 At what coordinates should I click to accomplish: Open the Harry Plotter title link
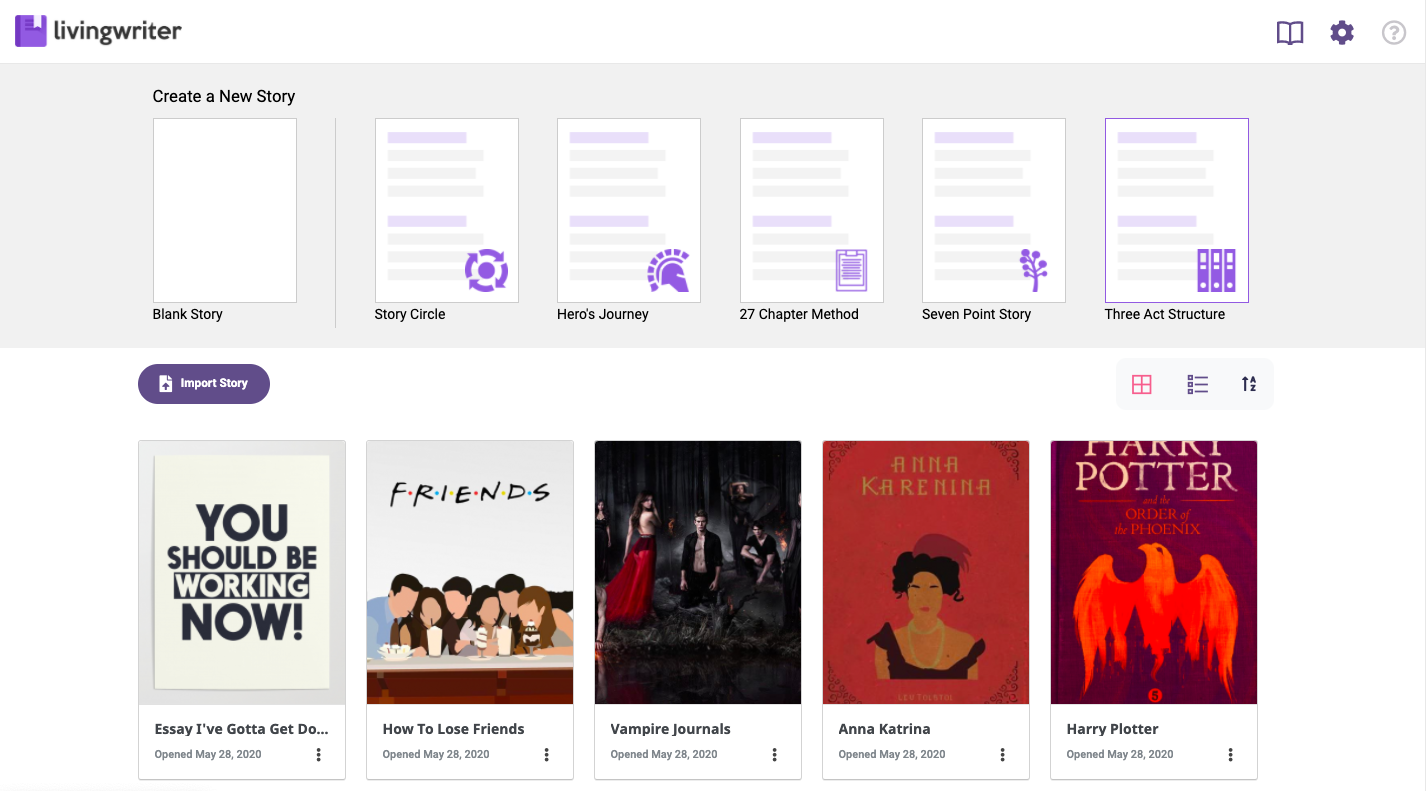(x=1112, y=729)
